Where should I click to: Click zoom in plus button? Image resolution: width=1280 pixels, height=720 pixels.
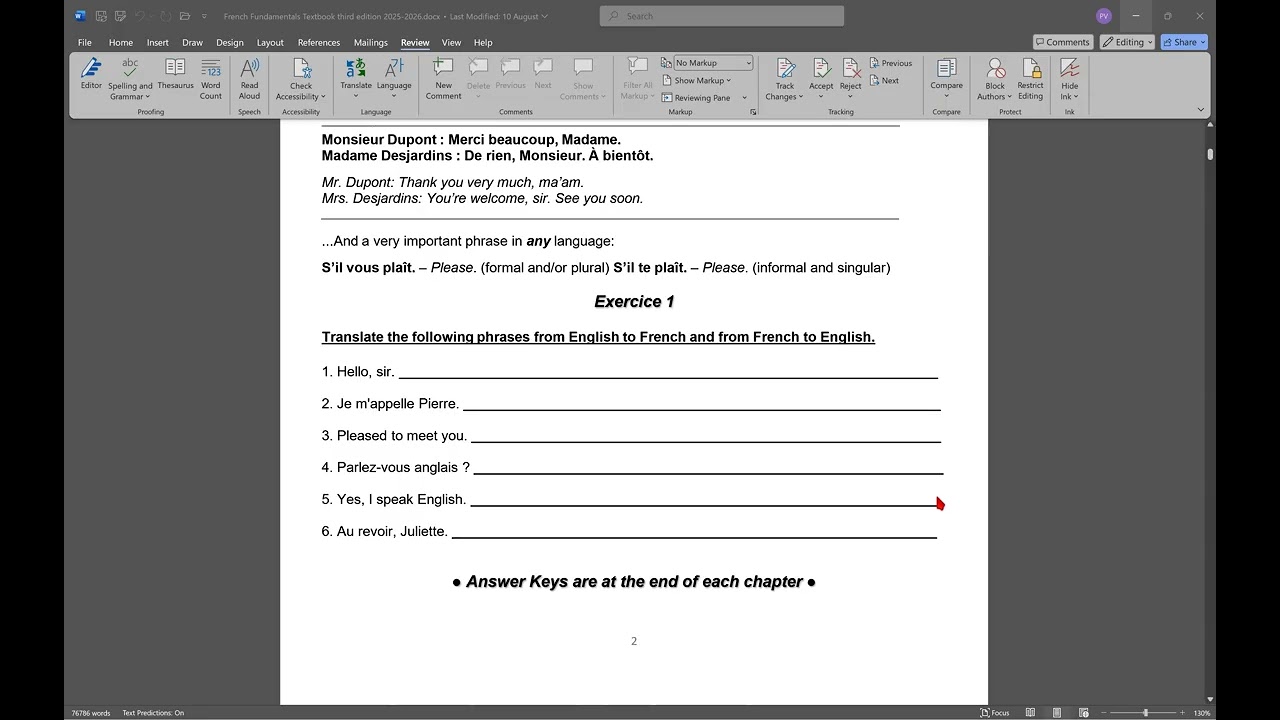coord(1184,713)
